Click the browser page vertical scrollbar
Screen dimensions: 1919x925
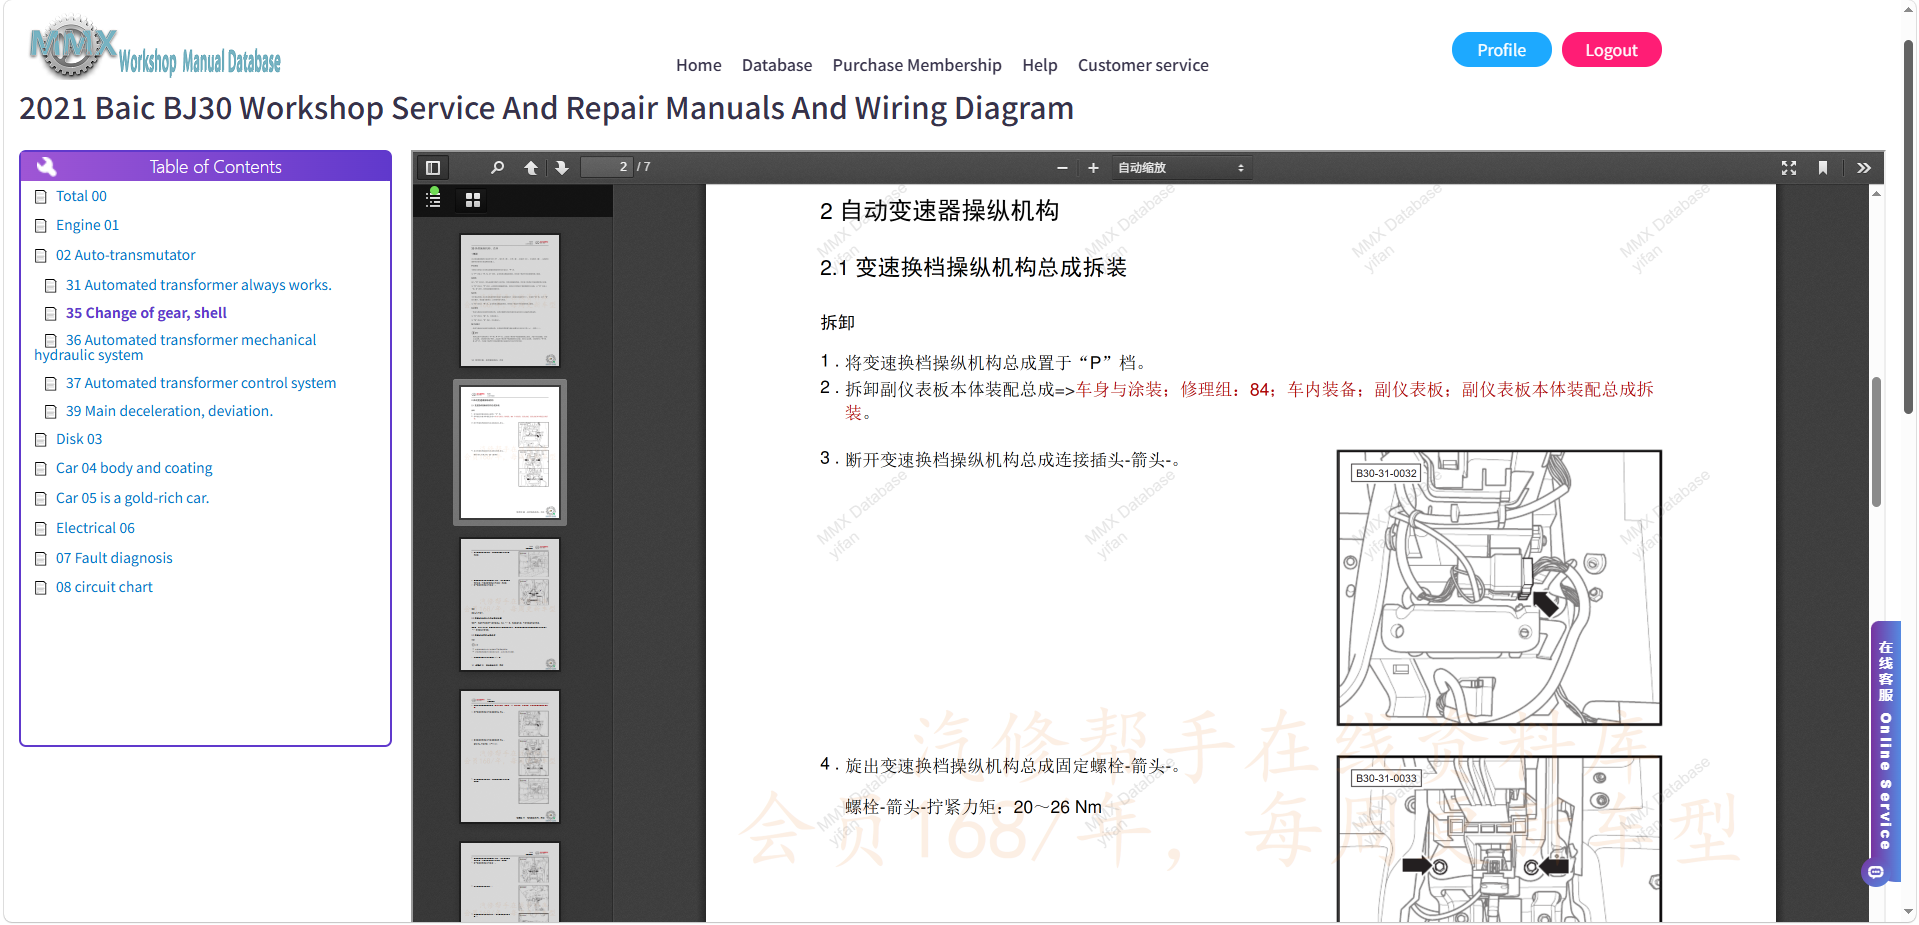[1909, 225]
